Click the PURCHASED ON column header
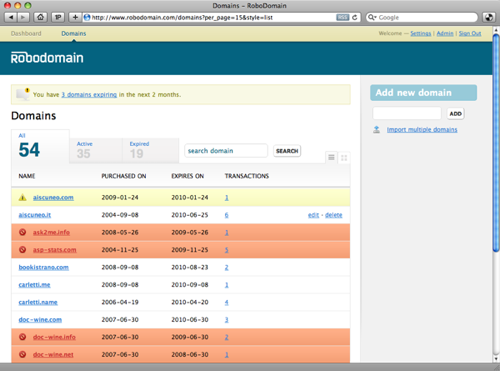500x371 pixels. pos(124,176)
